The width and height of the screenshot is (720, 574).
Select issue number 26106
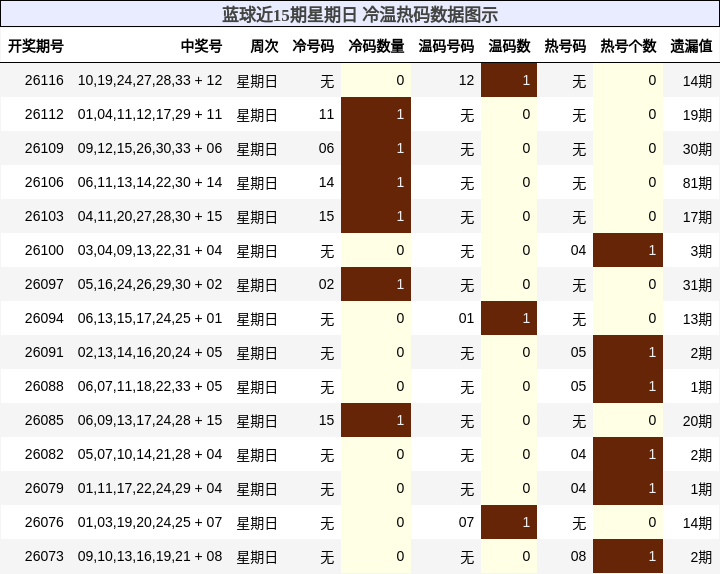[x=44, y=182]
